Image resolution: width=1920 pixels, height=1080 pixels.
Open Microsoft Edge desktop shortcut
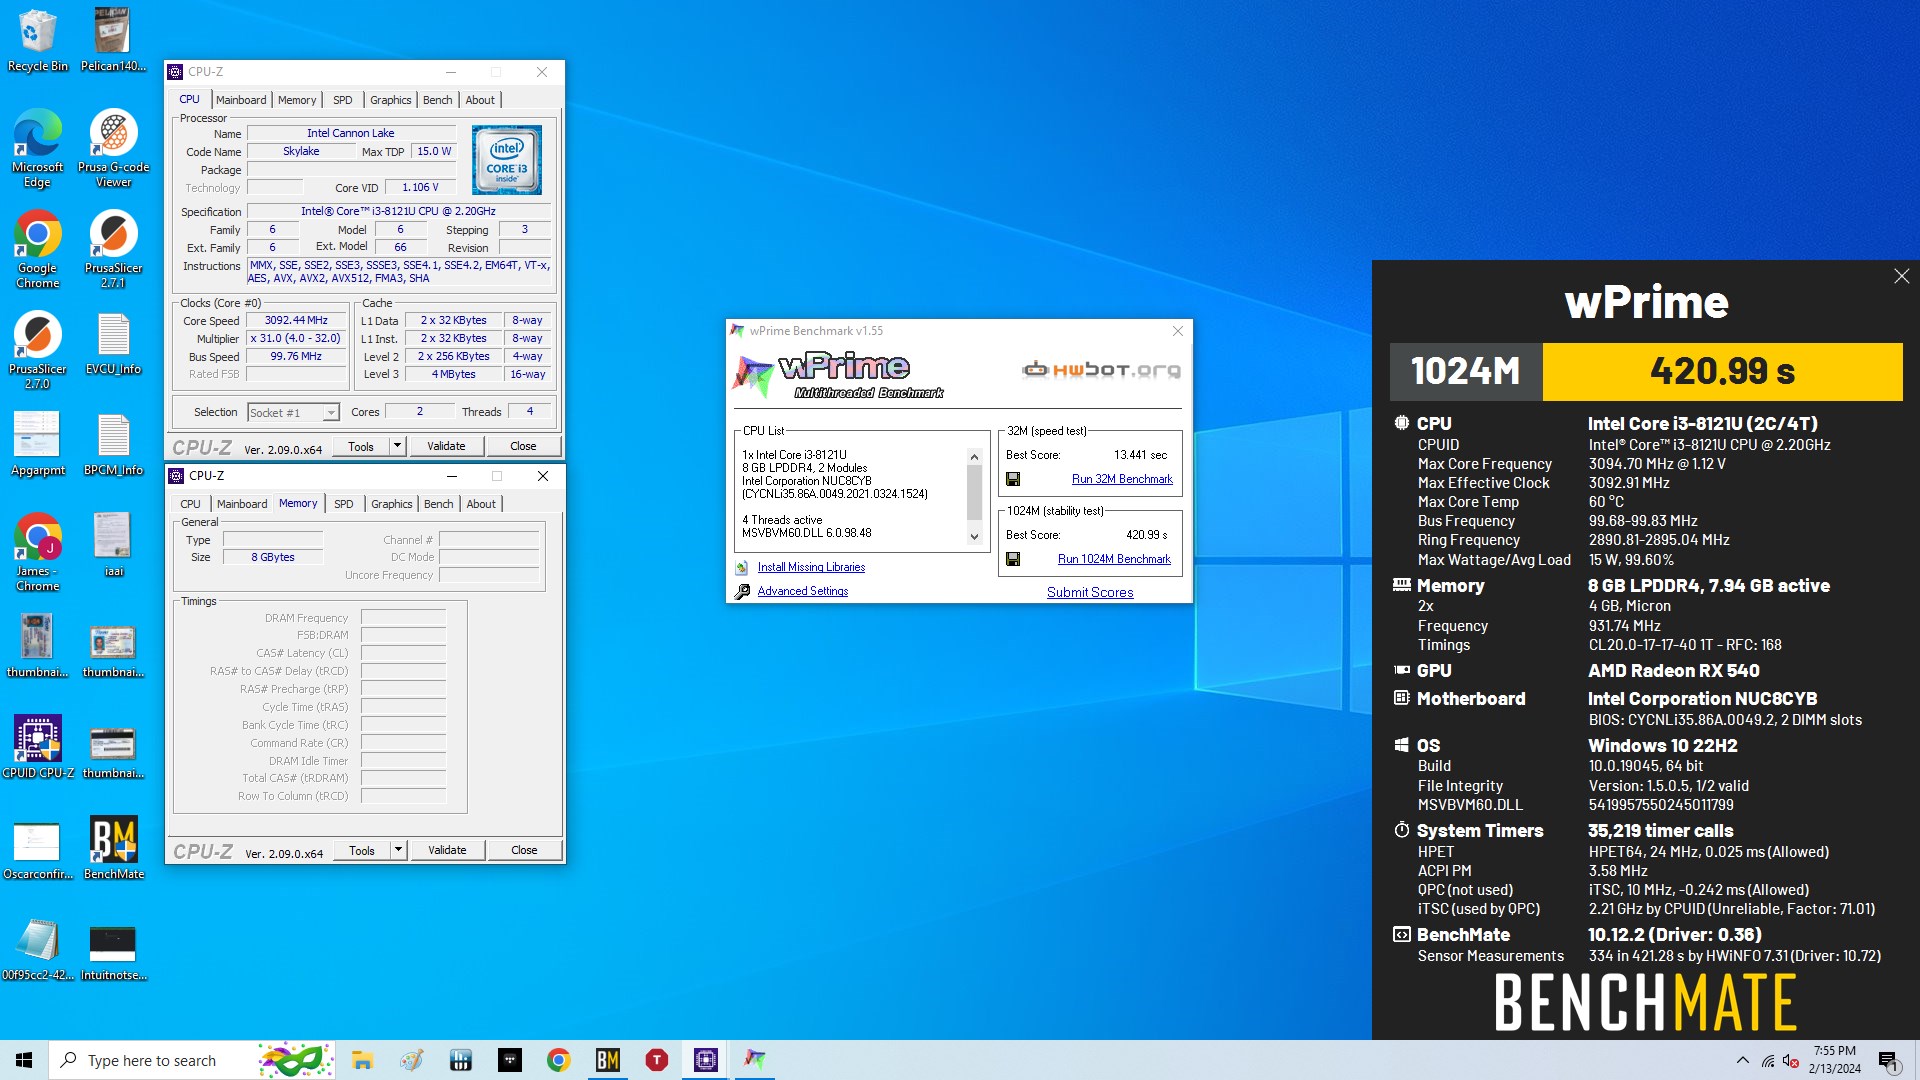click(x=37, y=148)
